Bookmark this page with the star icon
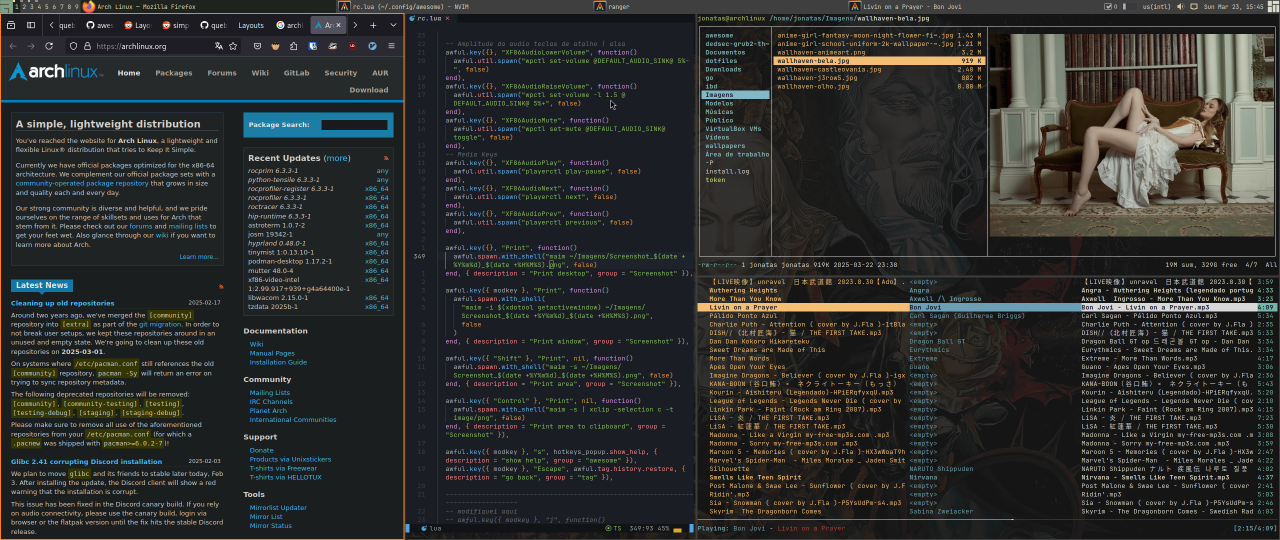The image size is (1280, 540). tap(233, 46)
